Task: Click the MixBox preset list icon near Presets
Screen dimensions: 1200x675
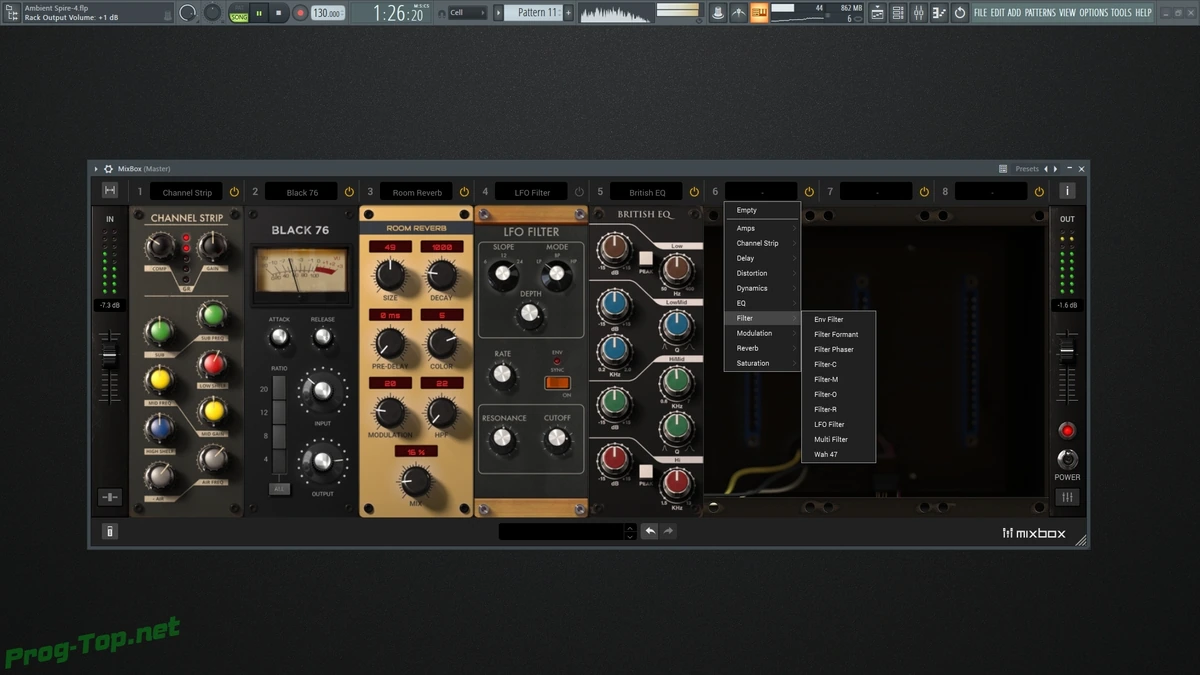Action: tap(1003, 169)
